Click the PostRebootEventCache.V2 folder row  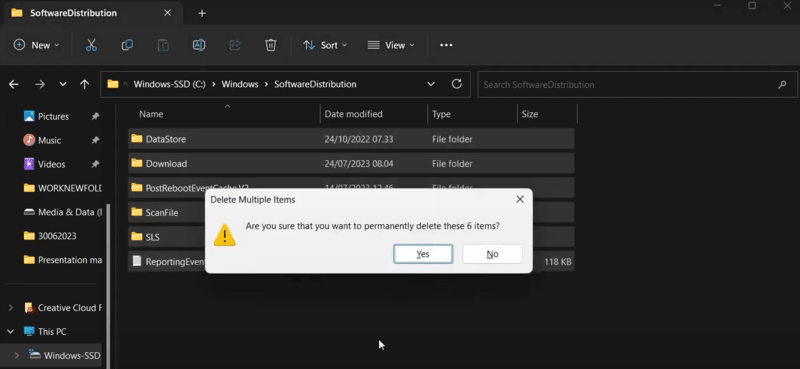pyautogui.click(x=351, y=187)
